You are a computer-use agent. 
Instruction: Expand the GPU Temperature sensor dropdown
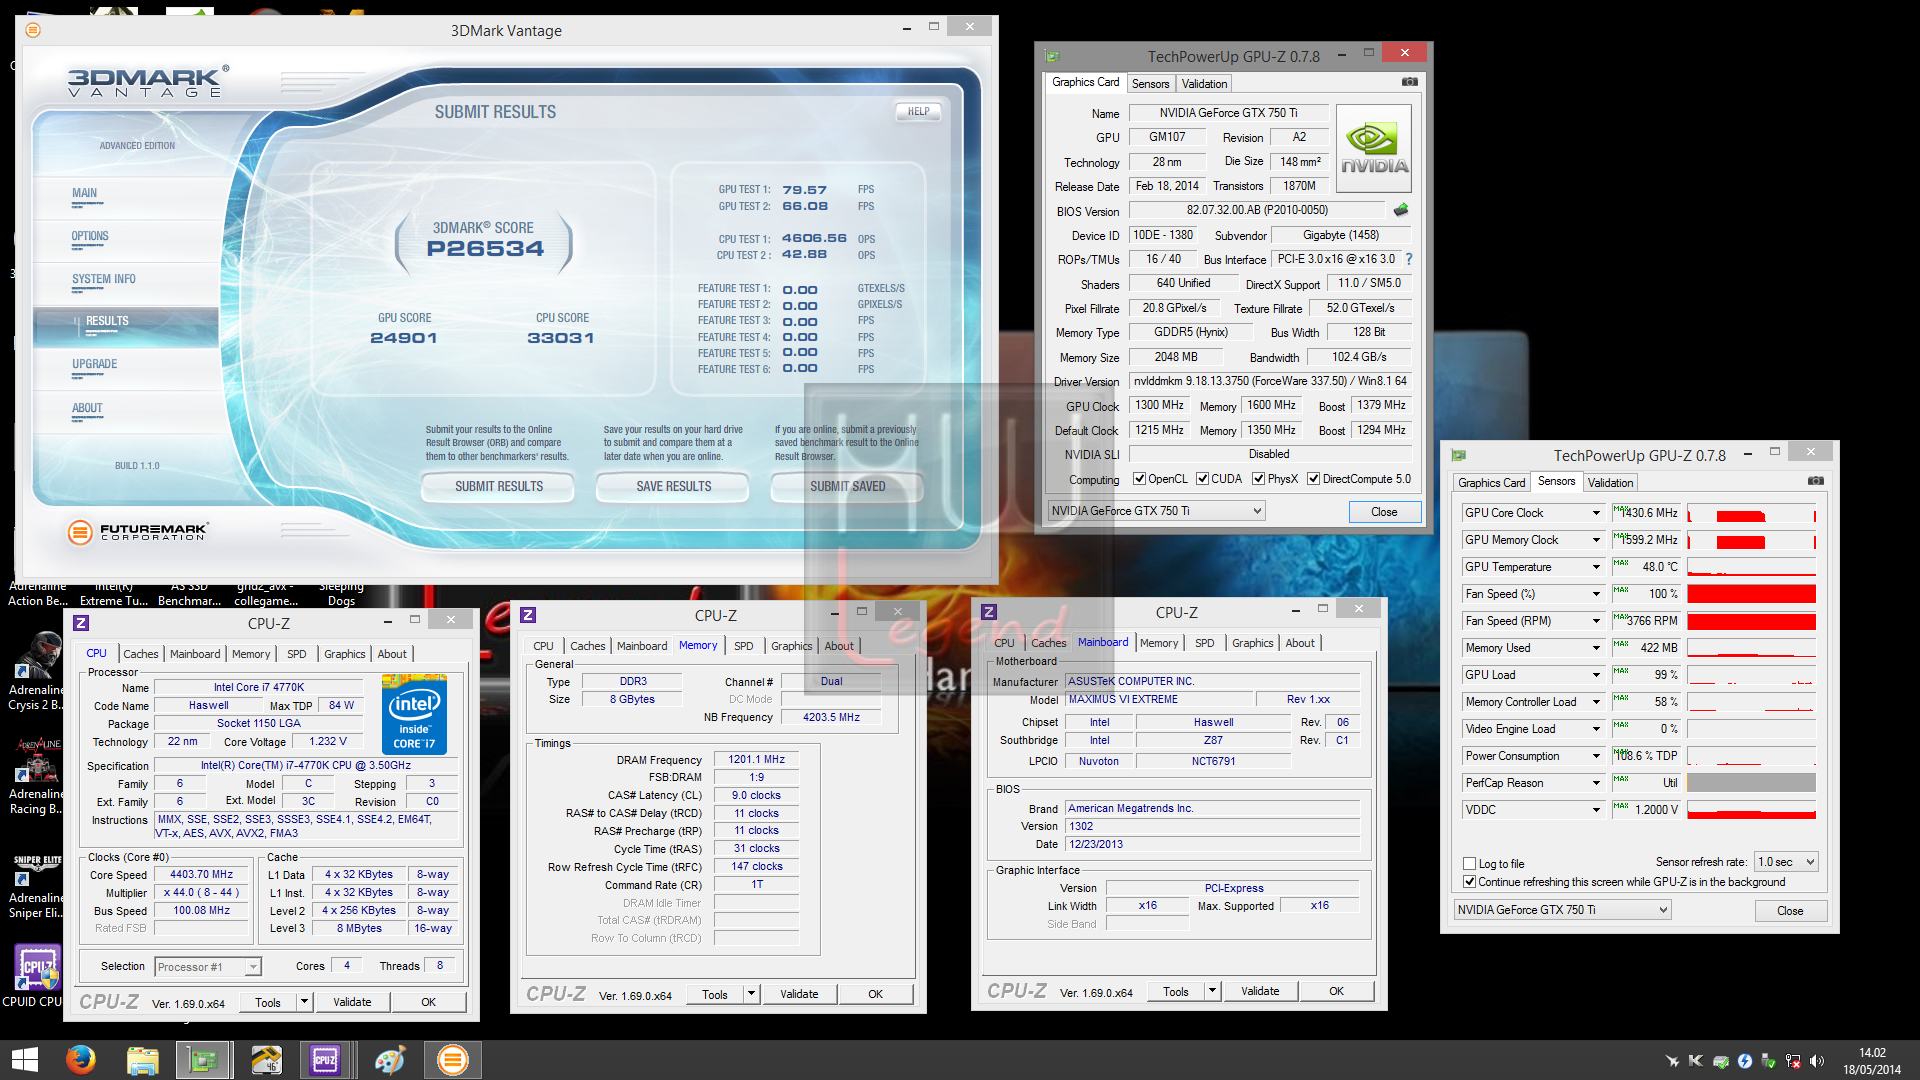point(1596,567)
